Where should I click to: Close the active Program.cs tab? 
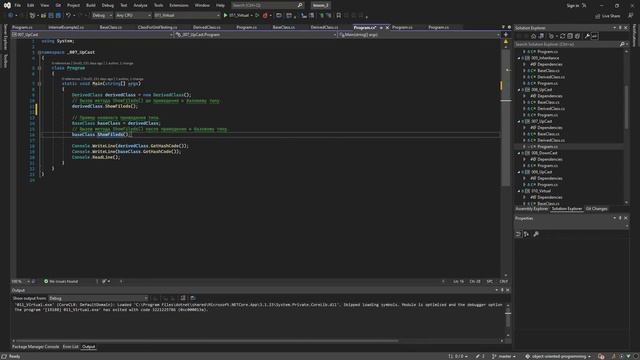coord(387,28)
